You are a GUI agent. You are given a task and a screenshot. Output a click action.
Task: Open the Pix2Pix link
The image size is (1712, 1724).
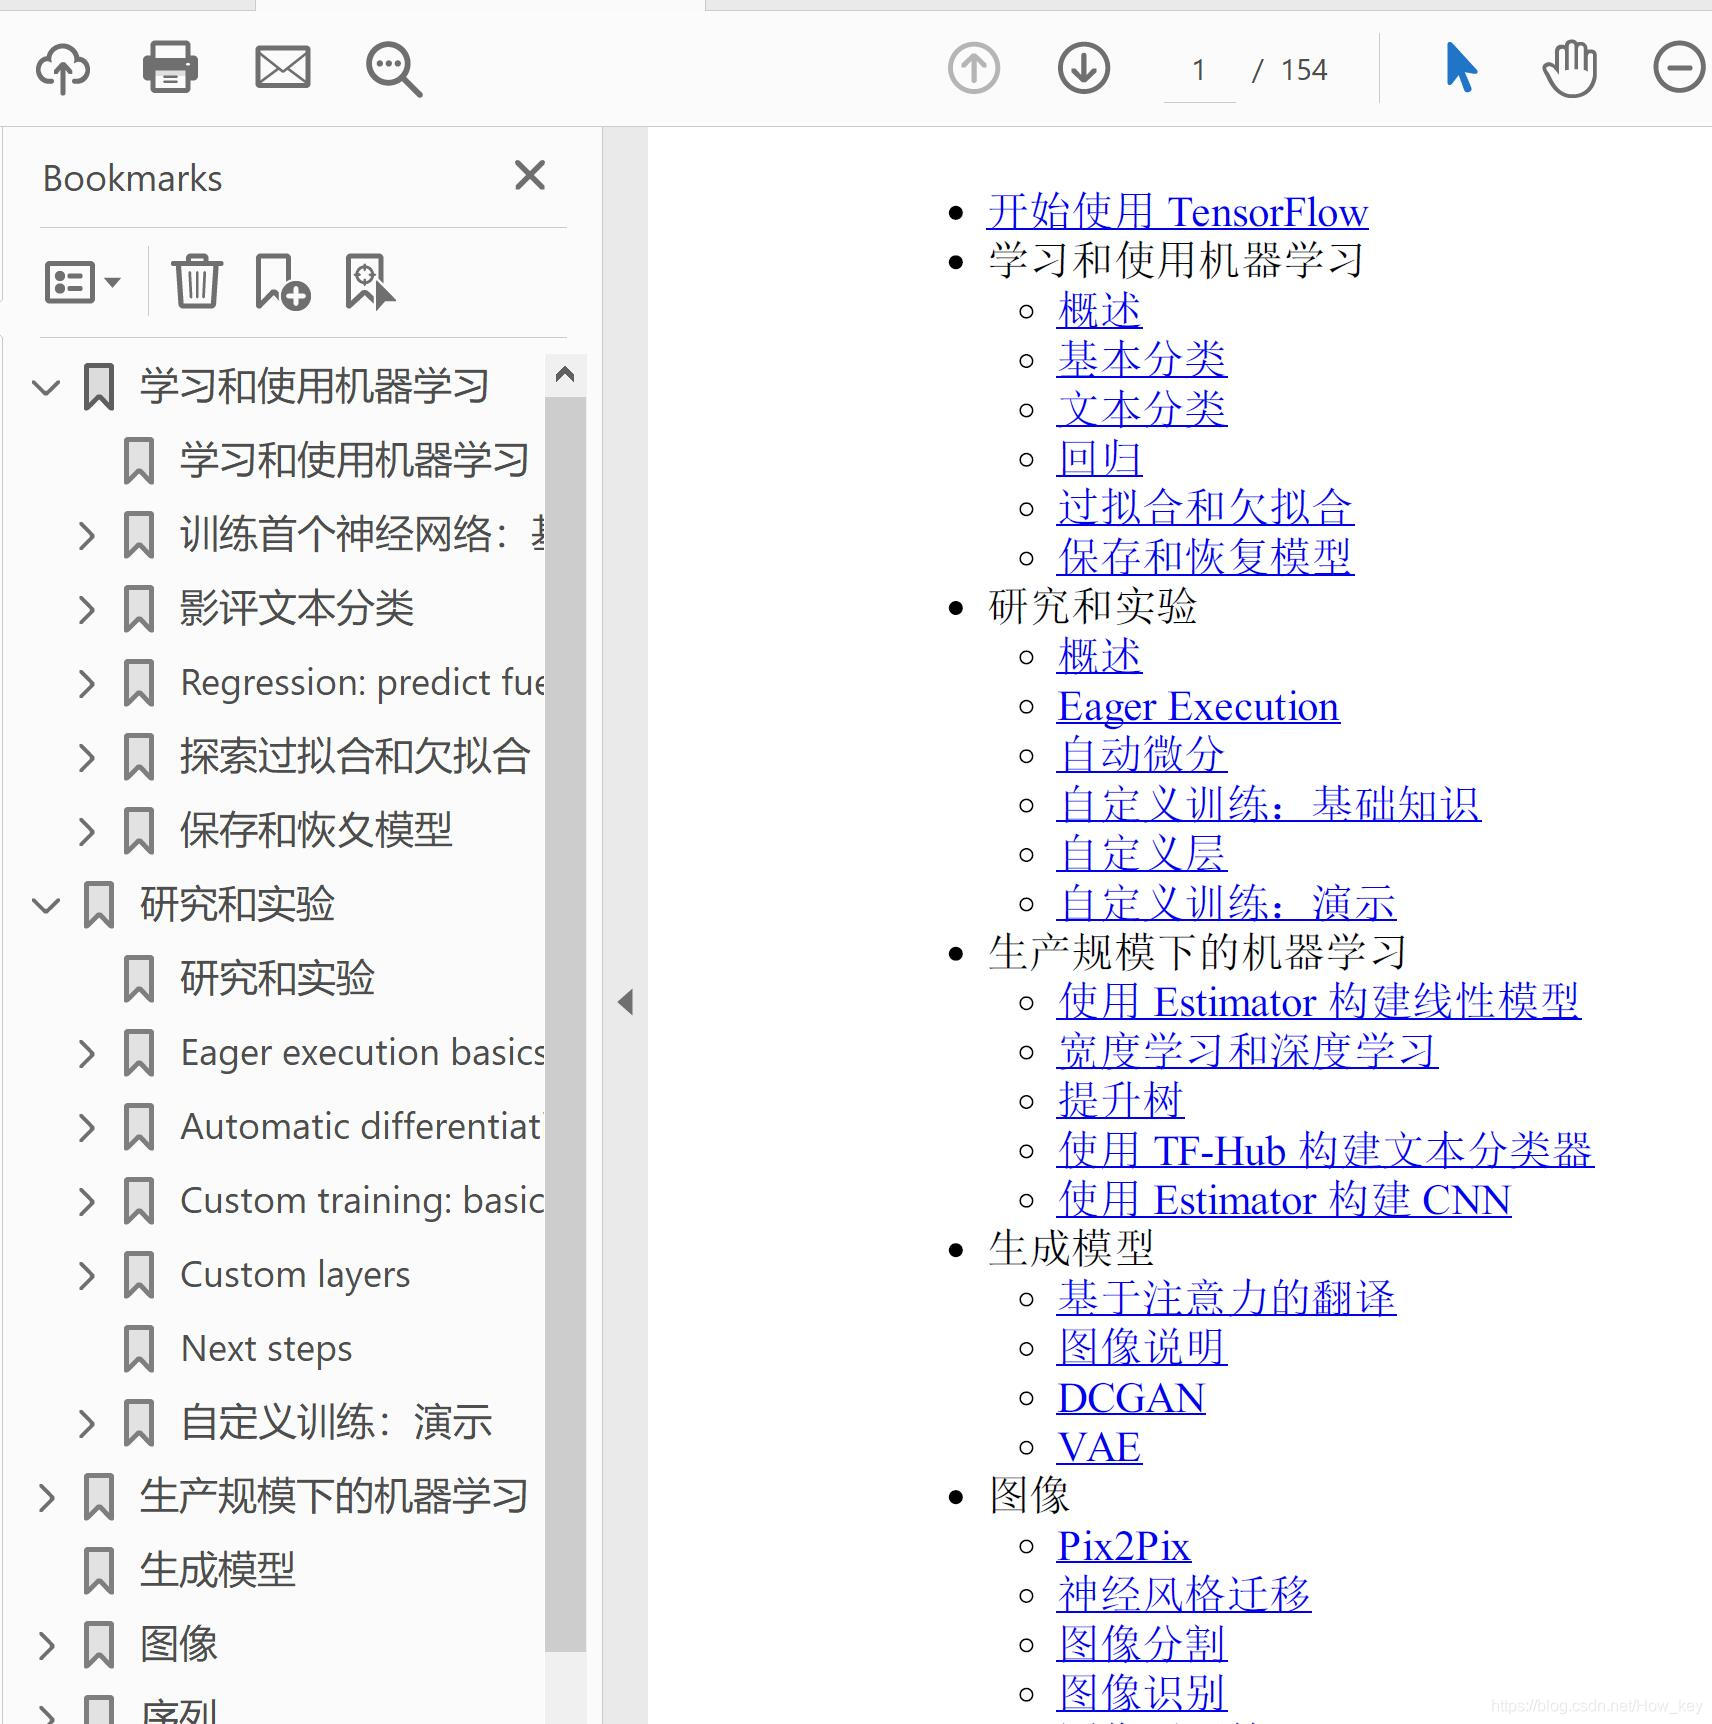tap(1123, 1546)
